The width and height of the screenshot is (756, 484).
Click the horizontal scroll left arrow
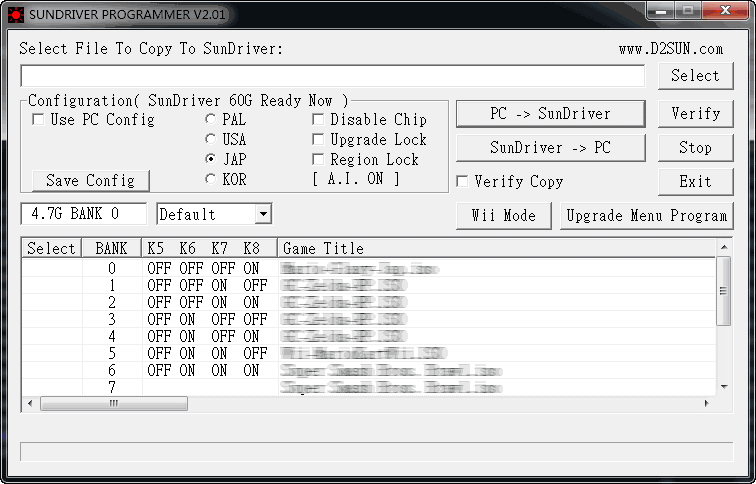point(30,403)
